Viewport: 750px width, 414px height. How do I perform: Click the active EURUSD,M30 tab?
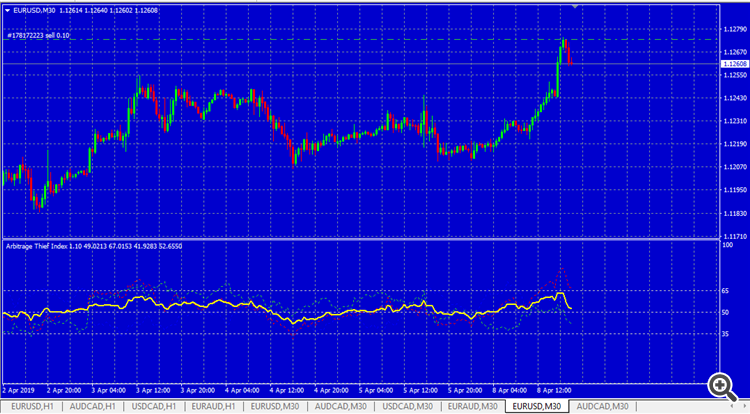(537, 406)
